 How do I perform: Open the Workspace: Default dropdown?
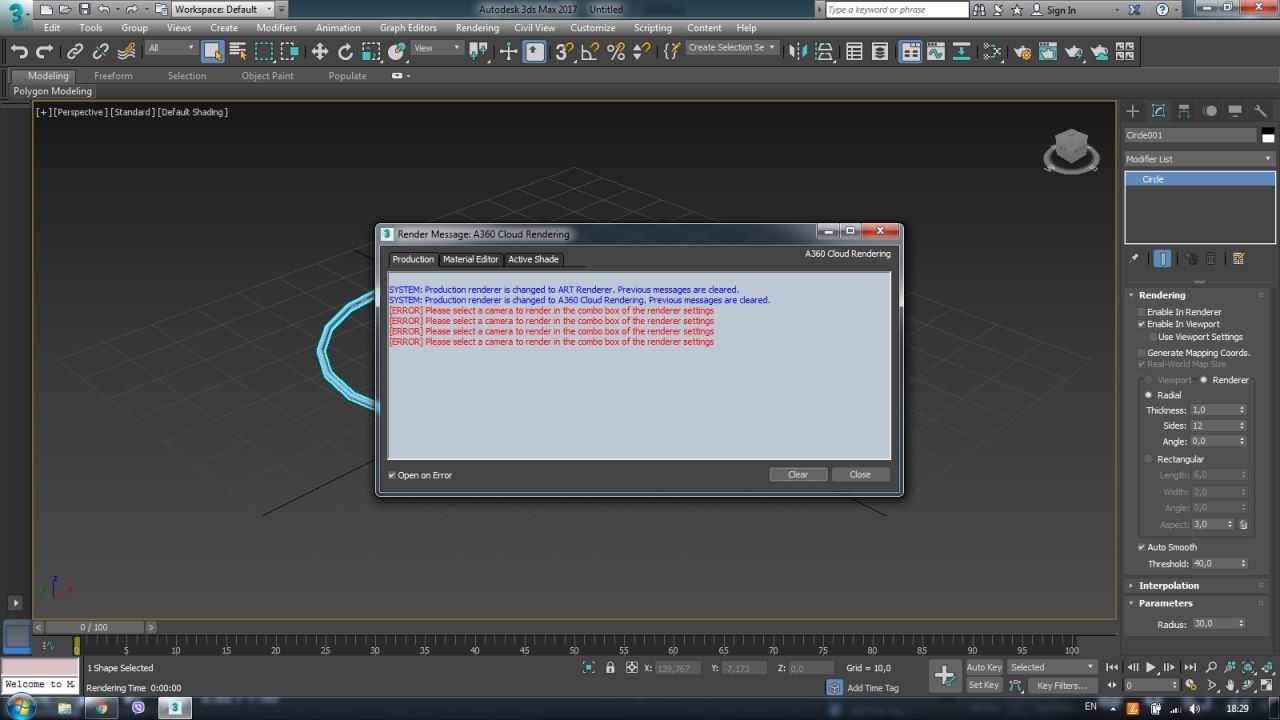click(223, 9)
